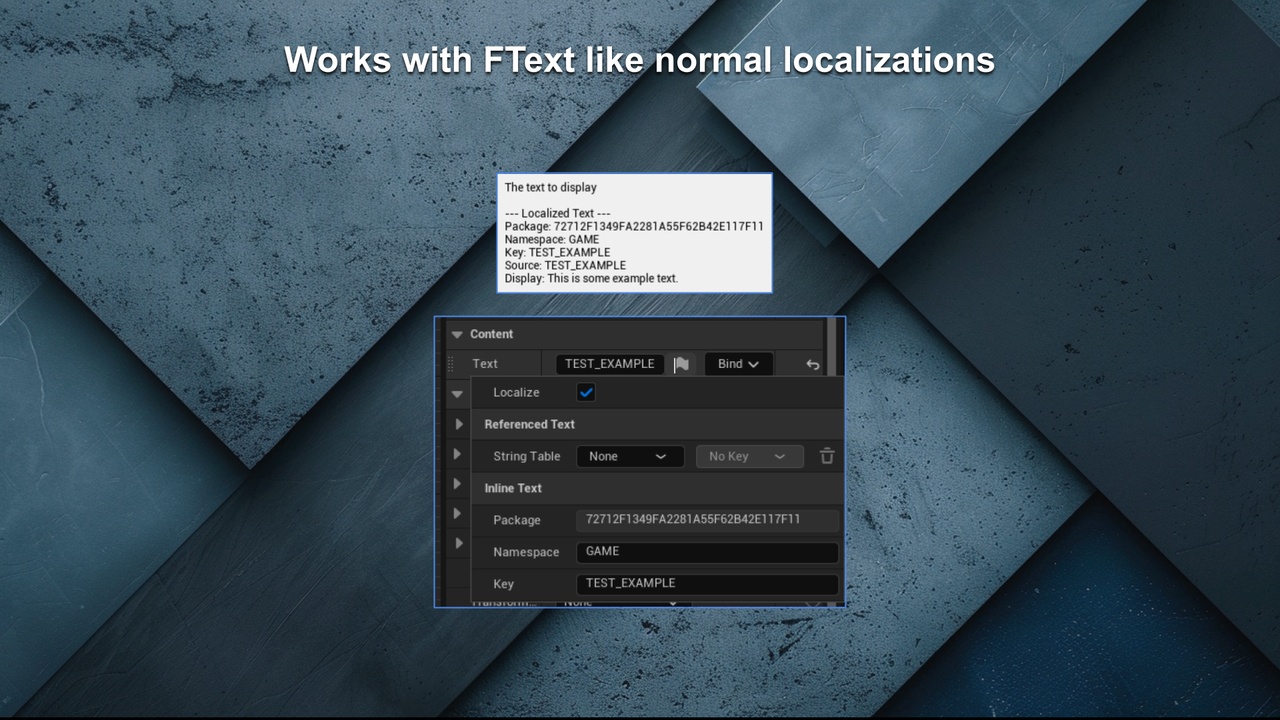Open the String Table dropdown showing None
The image size is (1280, 720).
[x=630, y=456]
